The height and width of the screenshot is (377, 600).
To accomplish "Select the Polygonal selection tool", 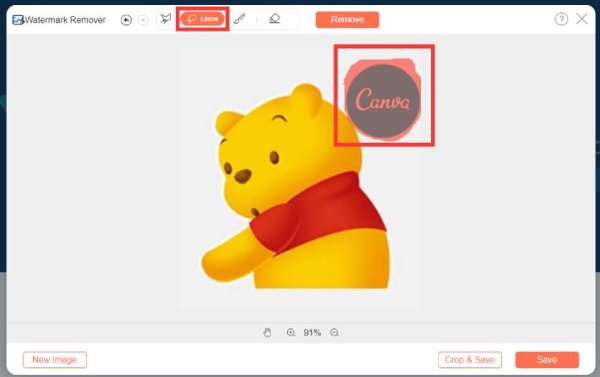I will pyautogui.click(x=166, y=19).
